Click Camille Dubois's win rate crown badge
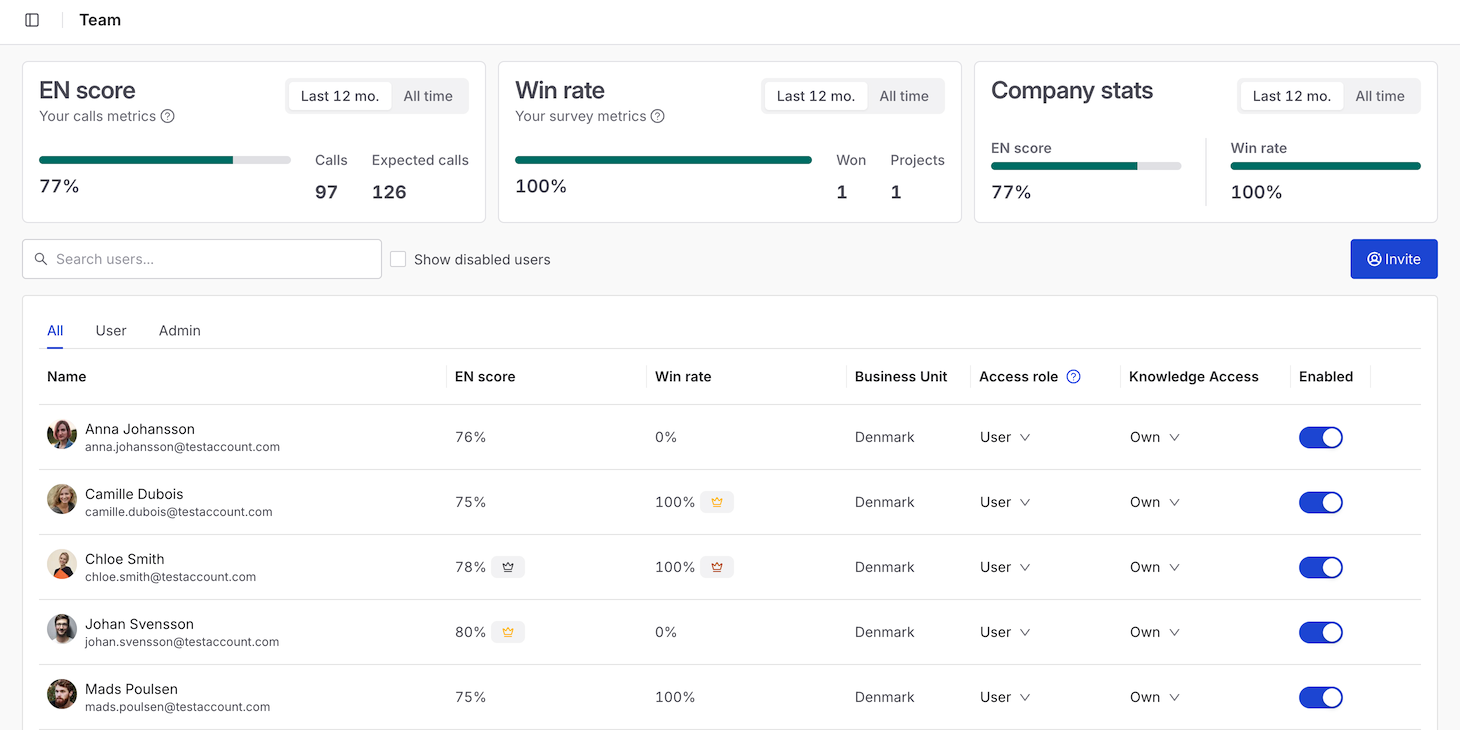Screen dimensions: 1460x730 [717, 502]
